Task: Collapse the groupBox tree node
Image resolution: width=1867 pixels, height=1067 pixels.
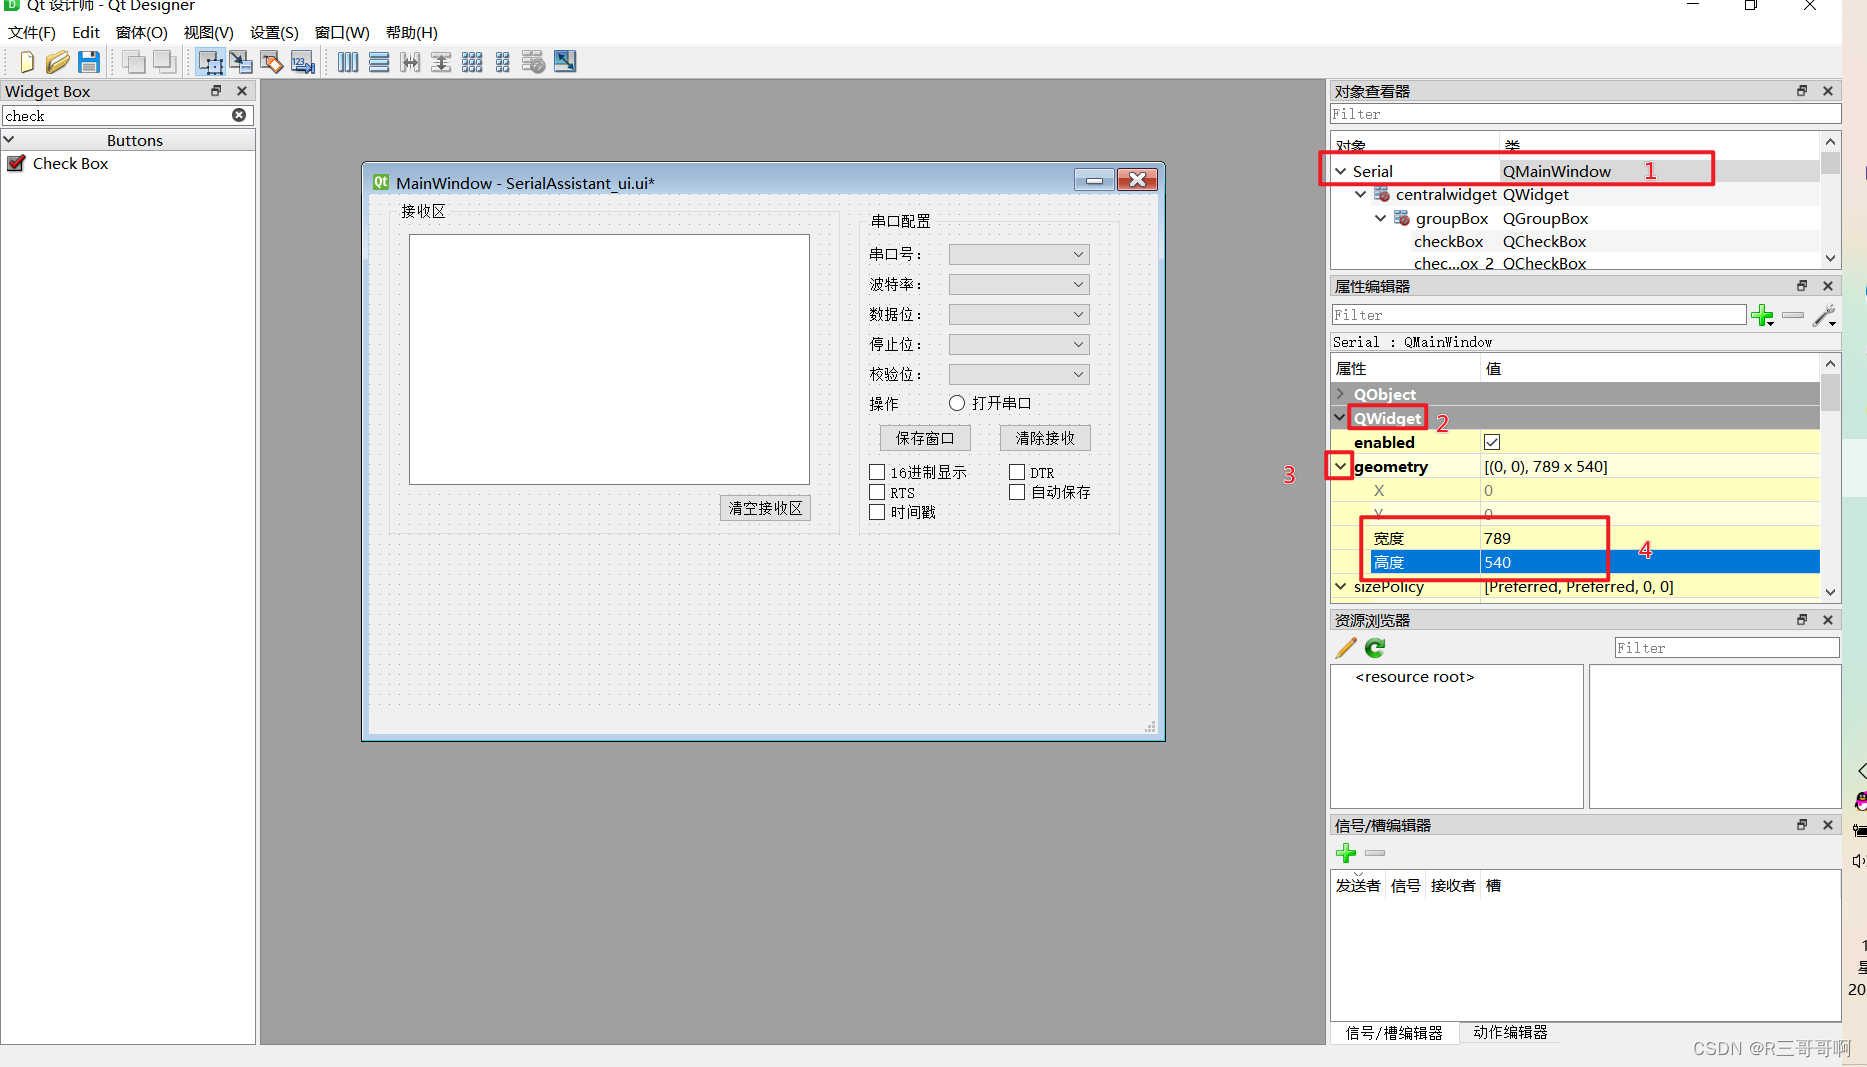Action: (x=1381, y=218)
